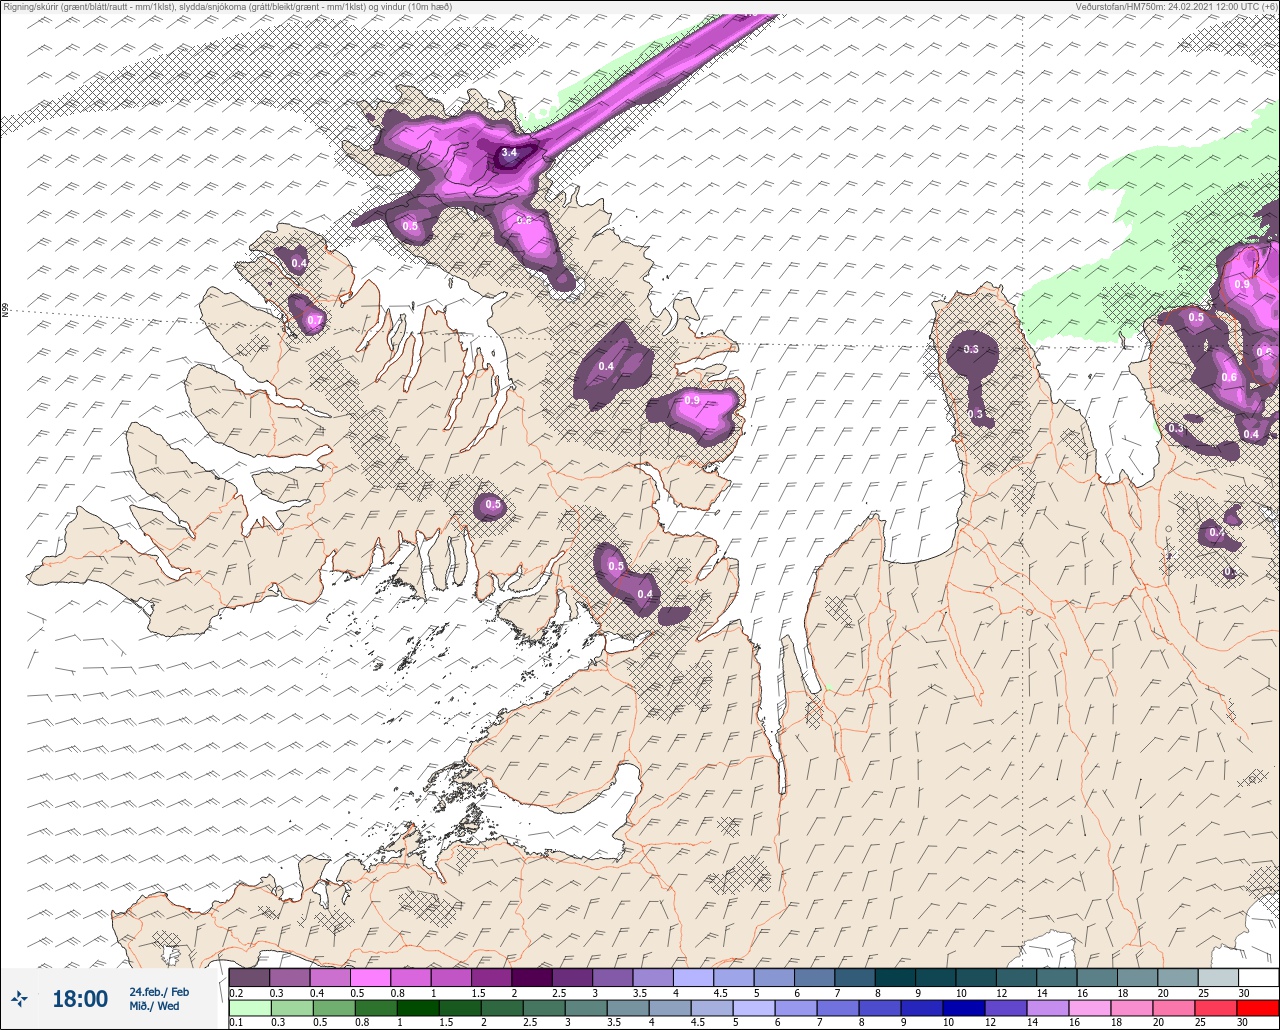
Task: Select the pale green first swatch of lower legend
Action: point(250,1008)
